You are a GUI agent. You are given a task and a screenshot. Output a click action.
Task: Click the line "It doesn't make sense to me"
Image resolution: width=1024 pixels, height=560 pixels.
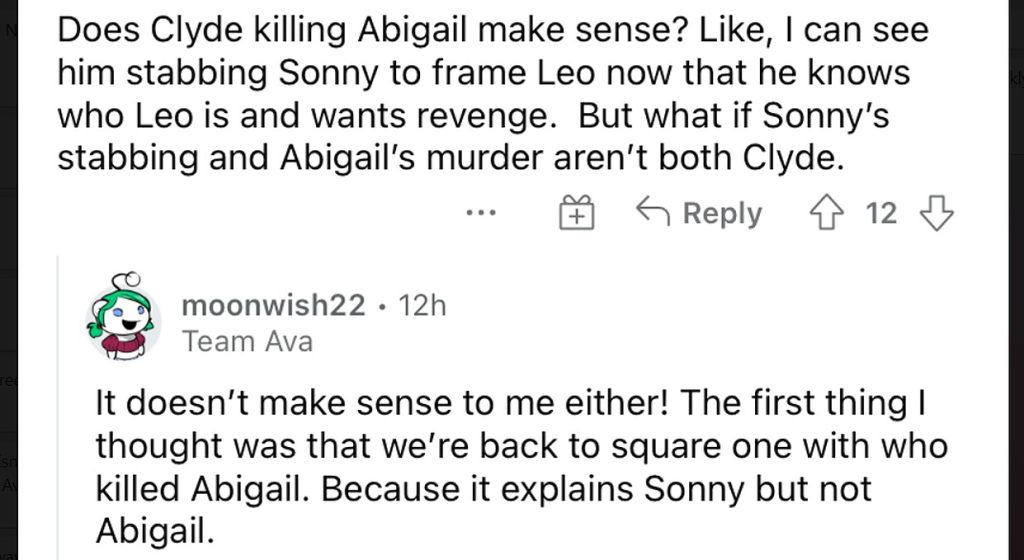point(510,403)
